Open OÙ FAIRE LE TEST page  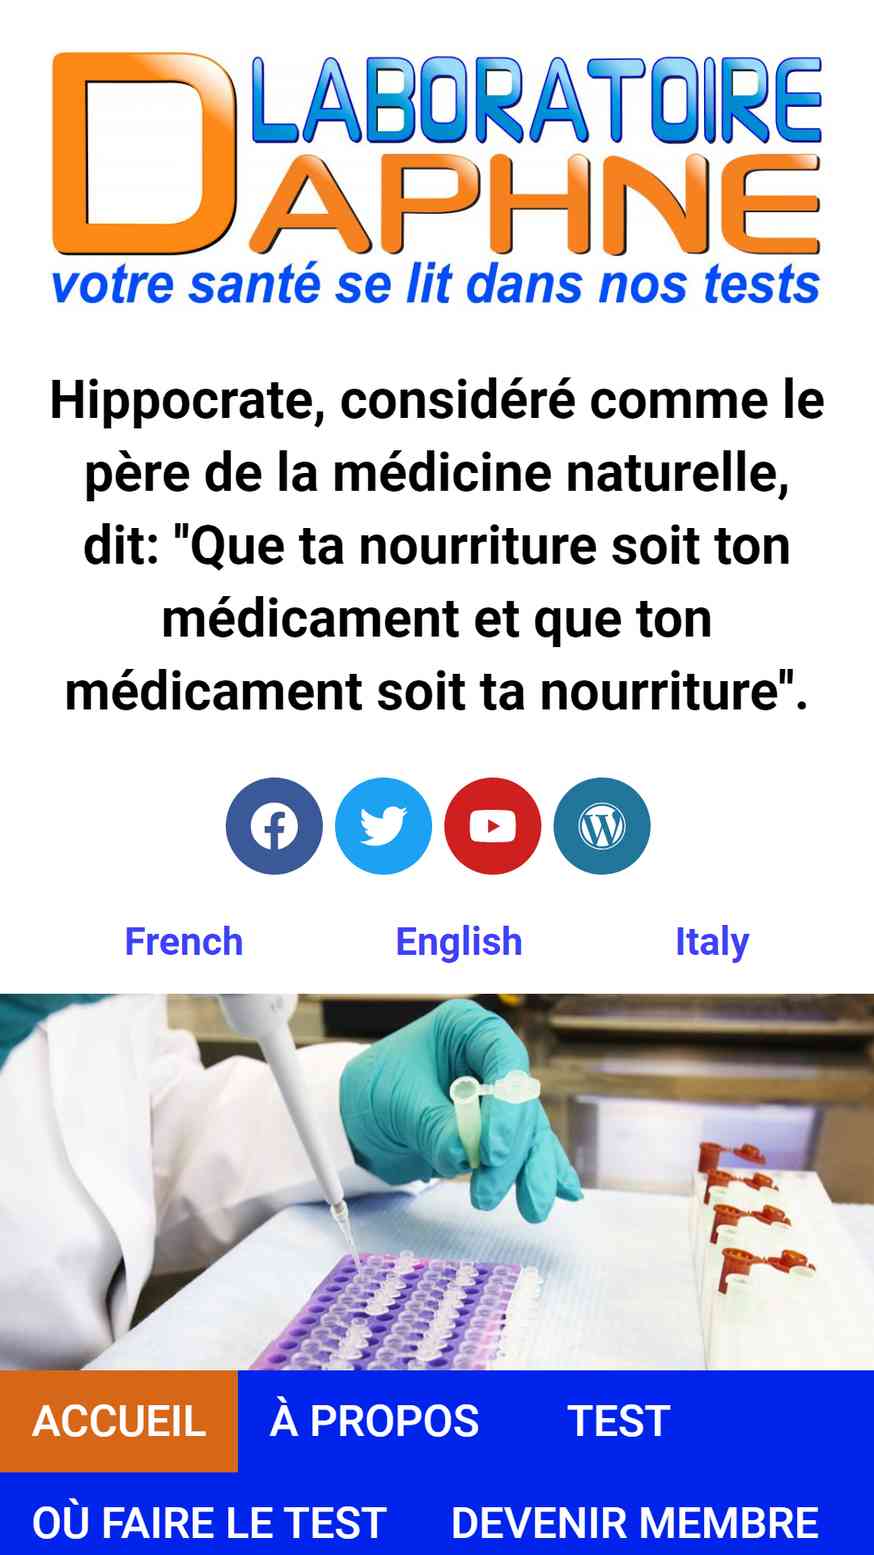point(209,1523)
